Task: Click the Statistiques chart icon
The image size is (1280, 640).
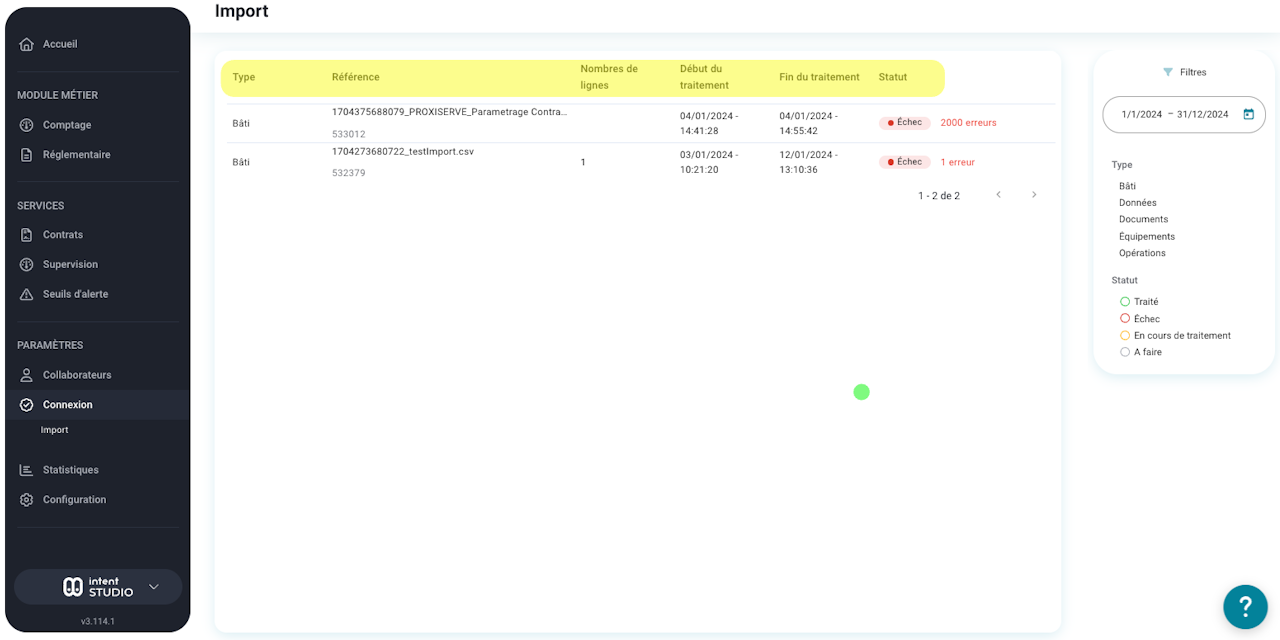Action: click(x=27, y=470)
